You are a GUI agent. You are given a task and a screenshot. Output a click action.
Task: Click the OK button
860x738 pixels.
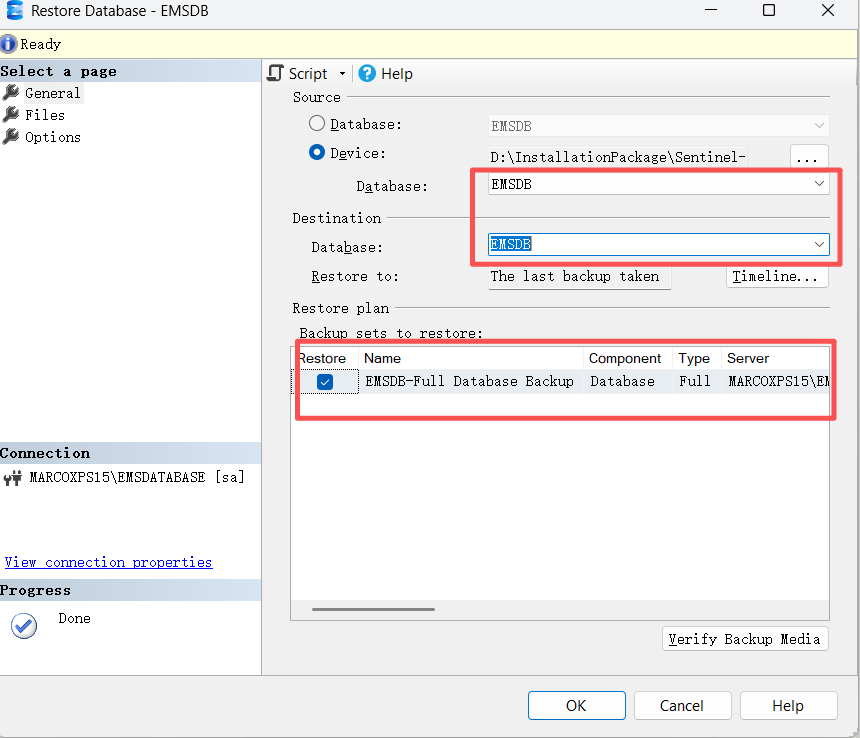tap(576, 705)
